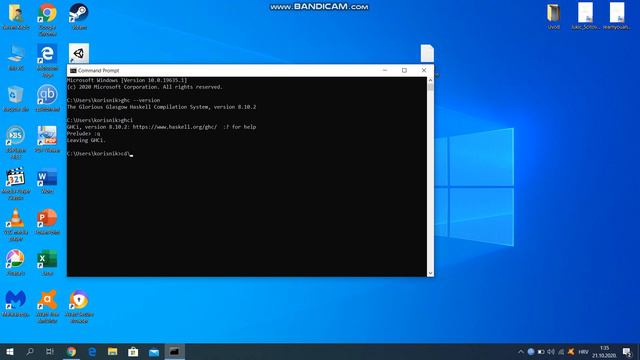Open the blank file behind Command Prompt

(x=427, y=53)
